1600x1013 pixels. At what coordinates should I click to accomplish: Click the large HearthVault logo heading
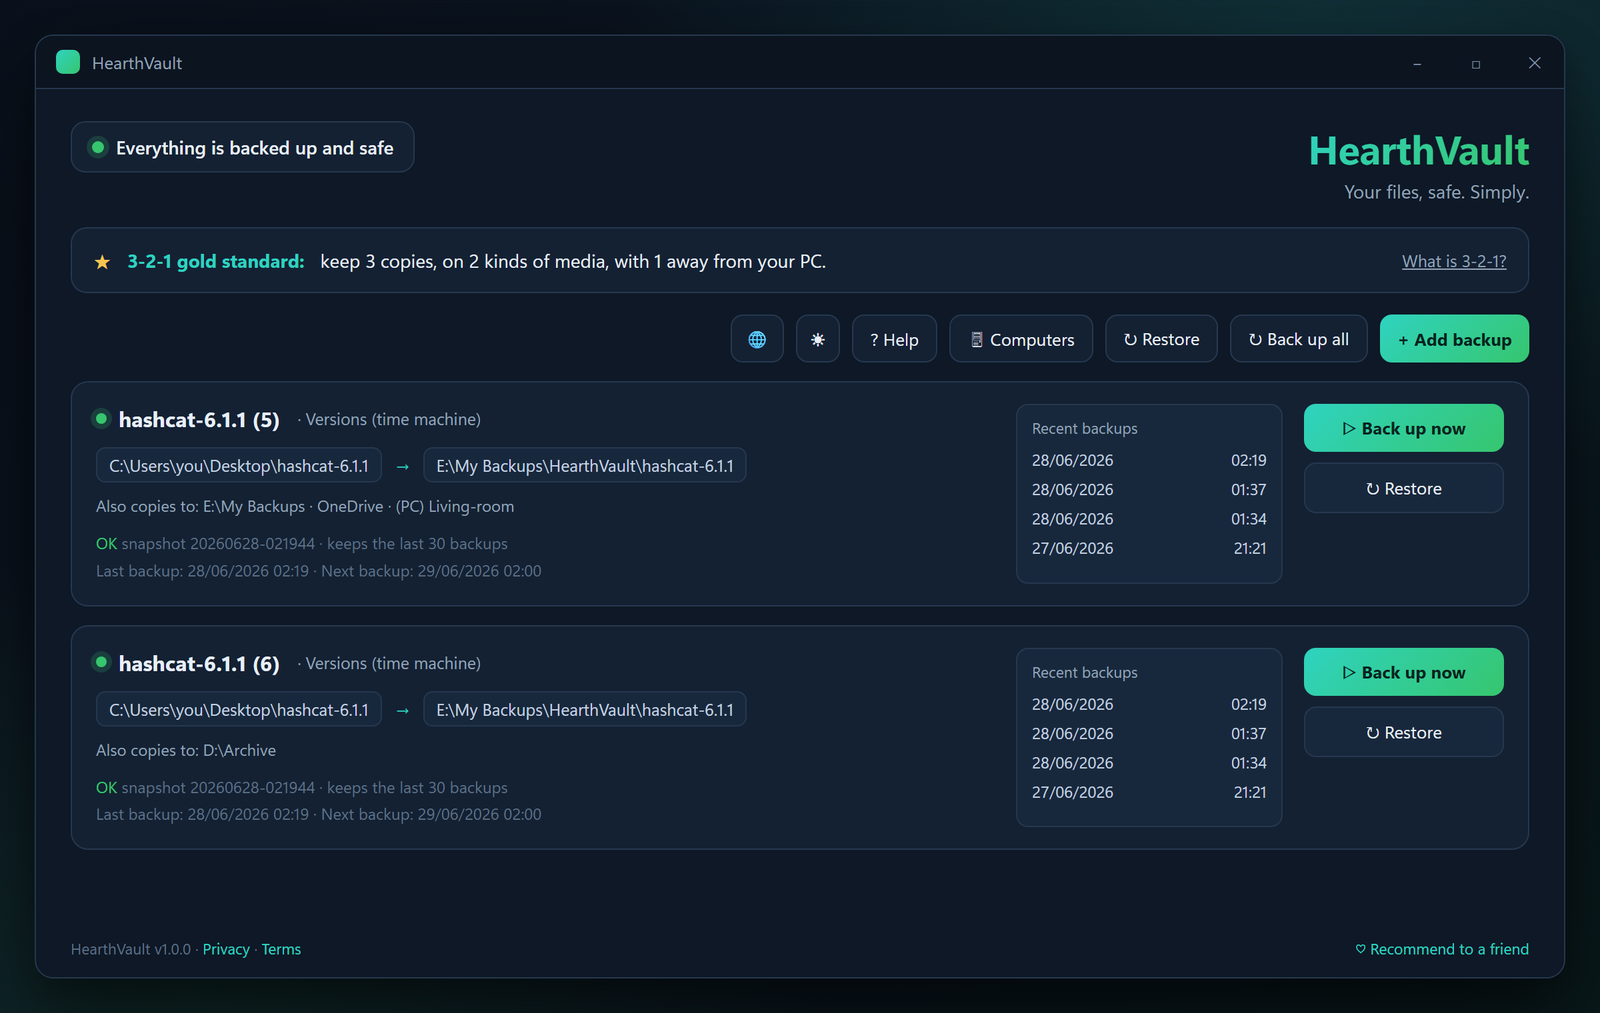coord(1419,151)
